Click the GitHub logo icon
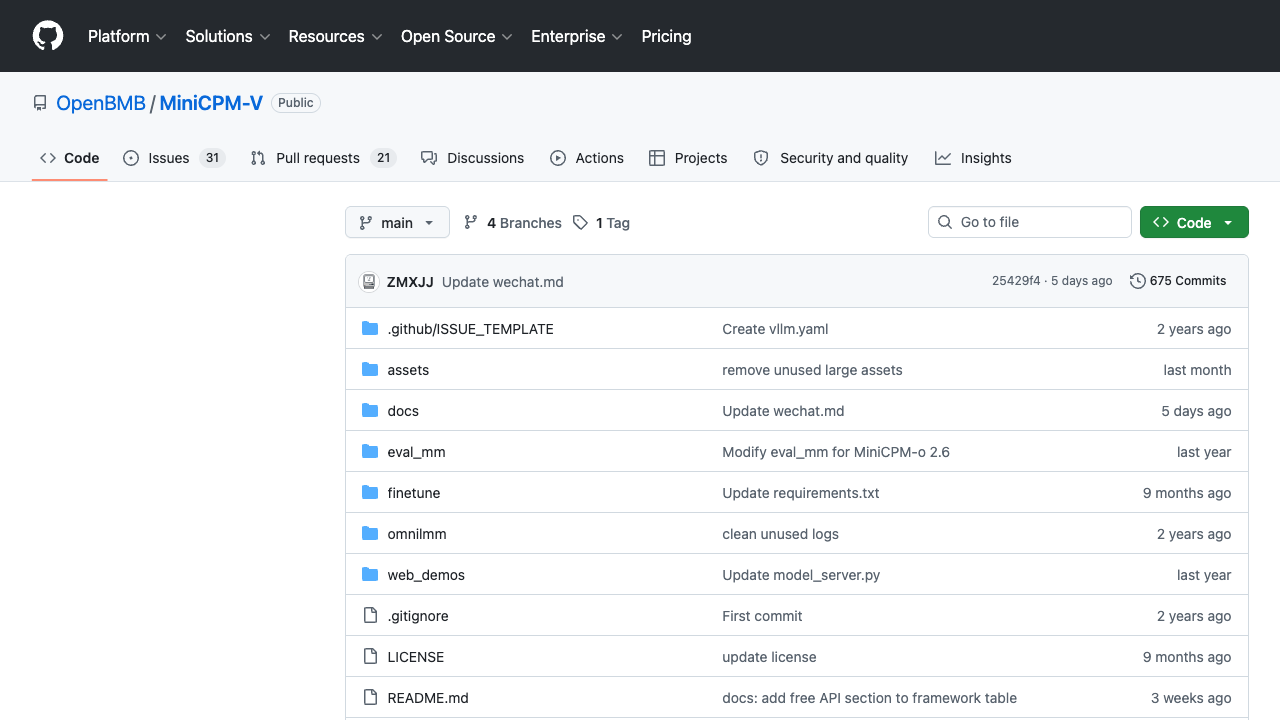The image size is (1280, 720). [x=48, y=36]
